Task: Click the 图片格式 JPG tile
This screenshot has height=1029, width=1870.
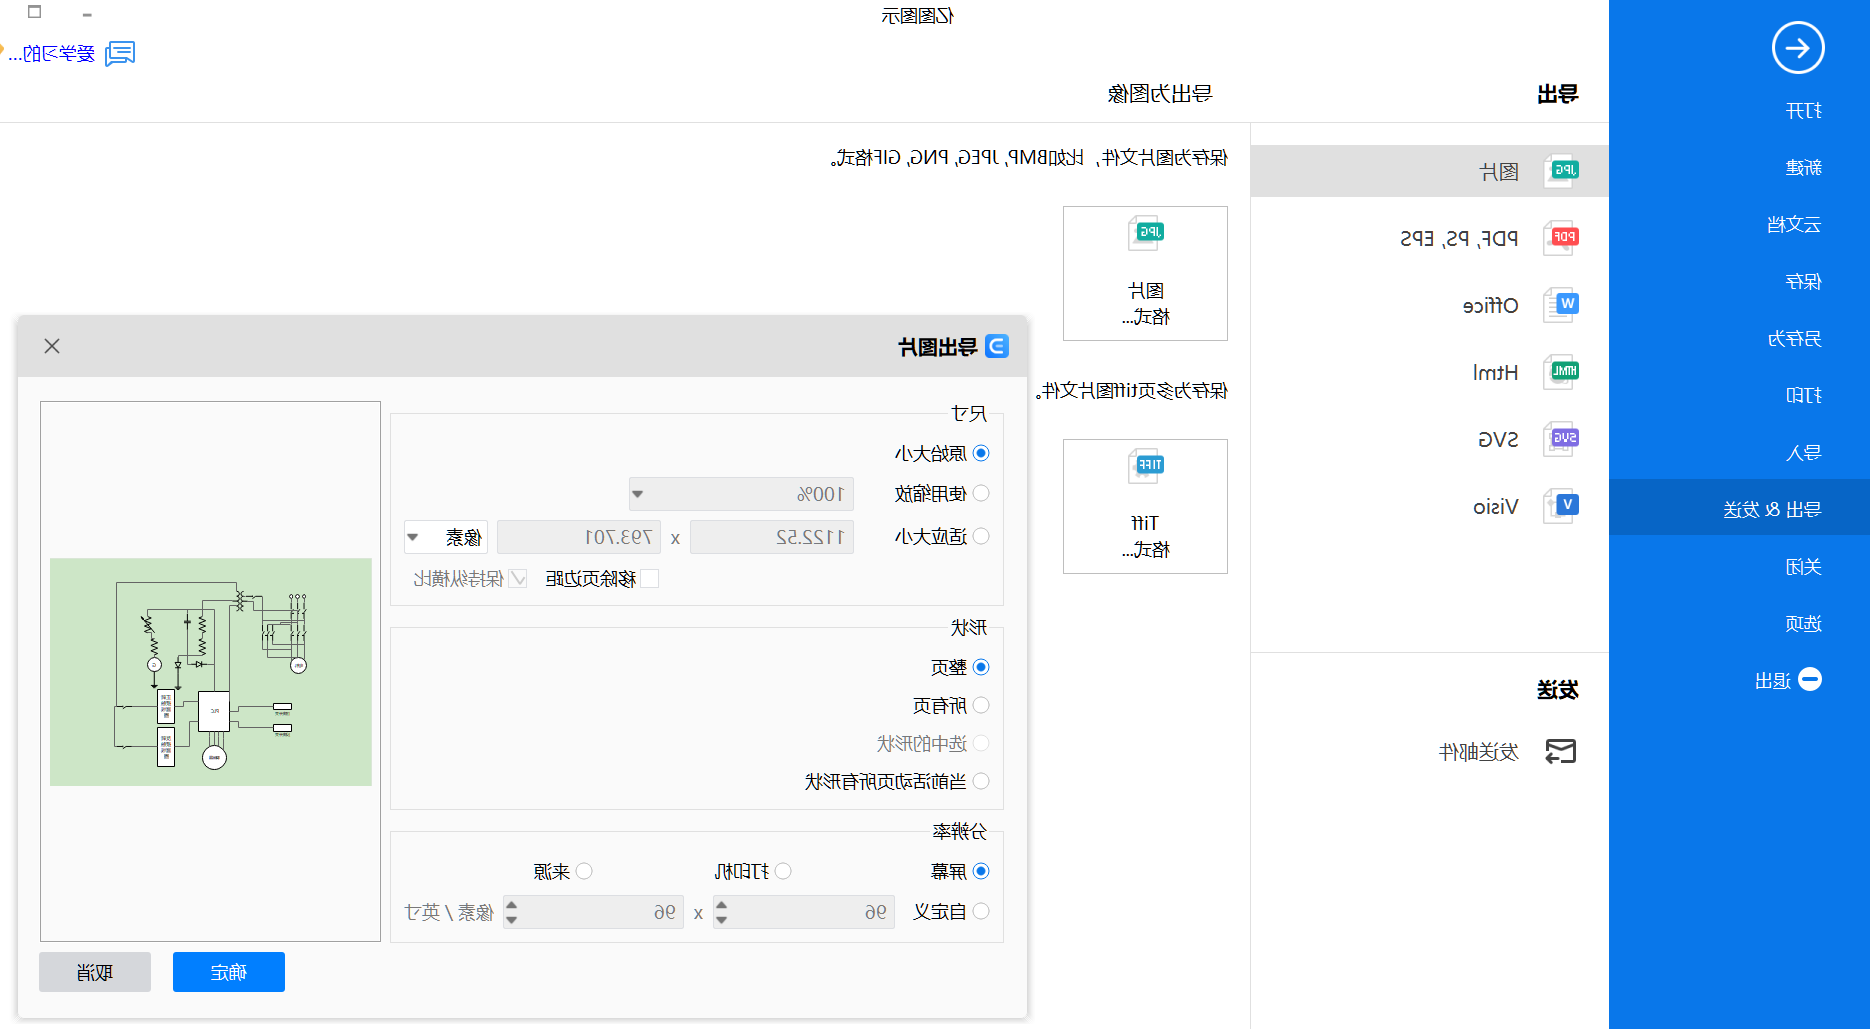Action: click(x=1145, y=273)
